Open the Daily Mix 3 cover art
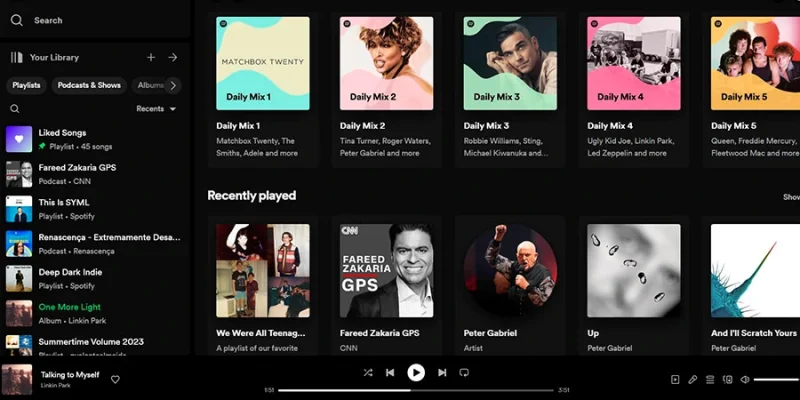Image resolution: width=800 pixels, height=400 pixels. click(510, 63)
